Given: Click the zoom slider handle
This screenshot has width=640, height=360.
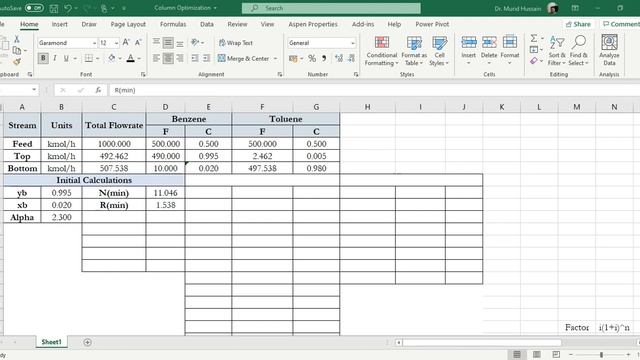Looking at the screenshot, I should click(601, 355).
